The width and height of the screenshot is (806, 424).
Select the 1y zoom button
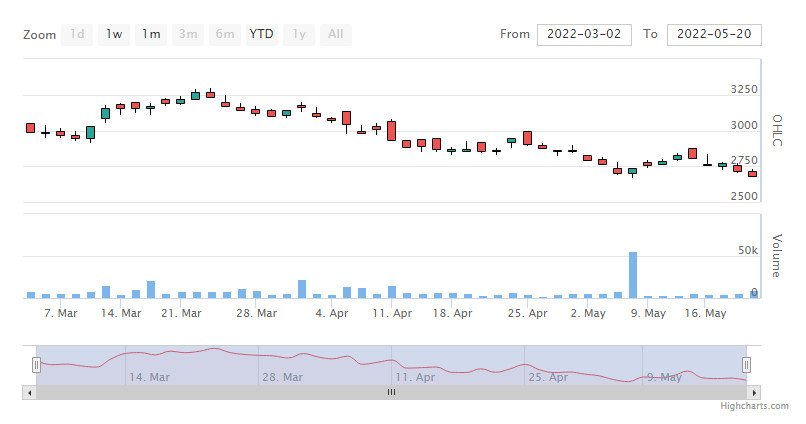tap(299, 34)
